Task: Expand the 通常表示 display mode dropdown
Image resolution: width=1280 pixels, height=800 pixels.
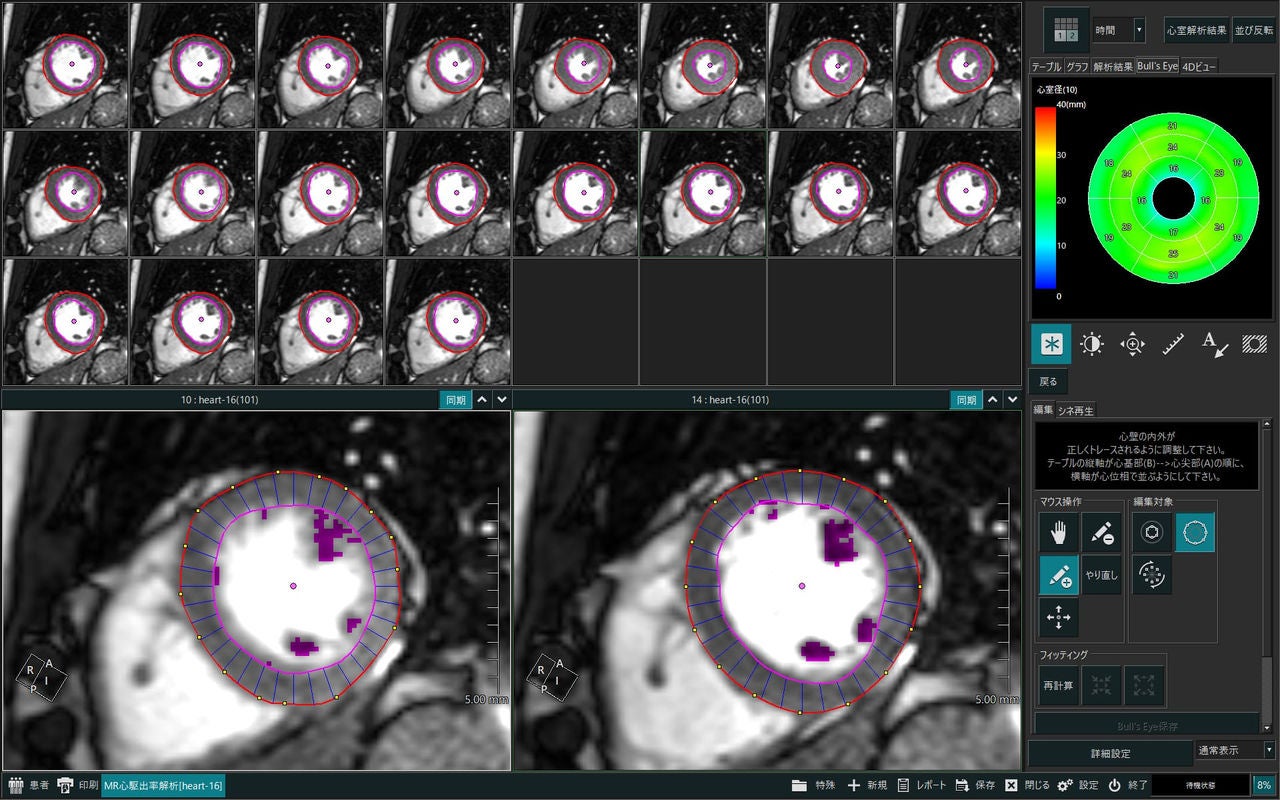Action: 1236,749
